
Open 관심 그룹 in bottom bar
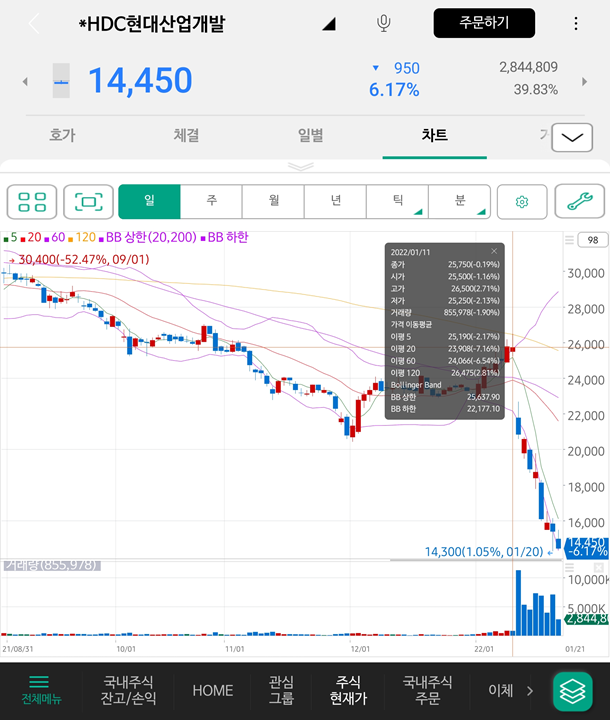tap(281, 690)
